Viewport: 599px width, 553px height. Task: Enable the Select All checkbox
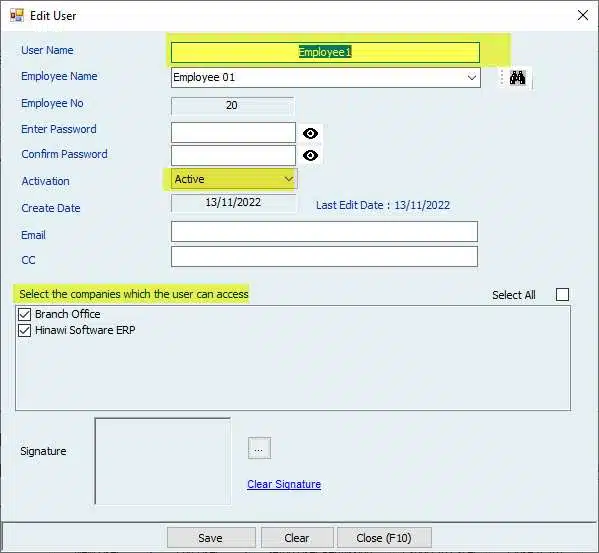click(562, 294)
